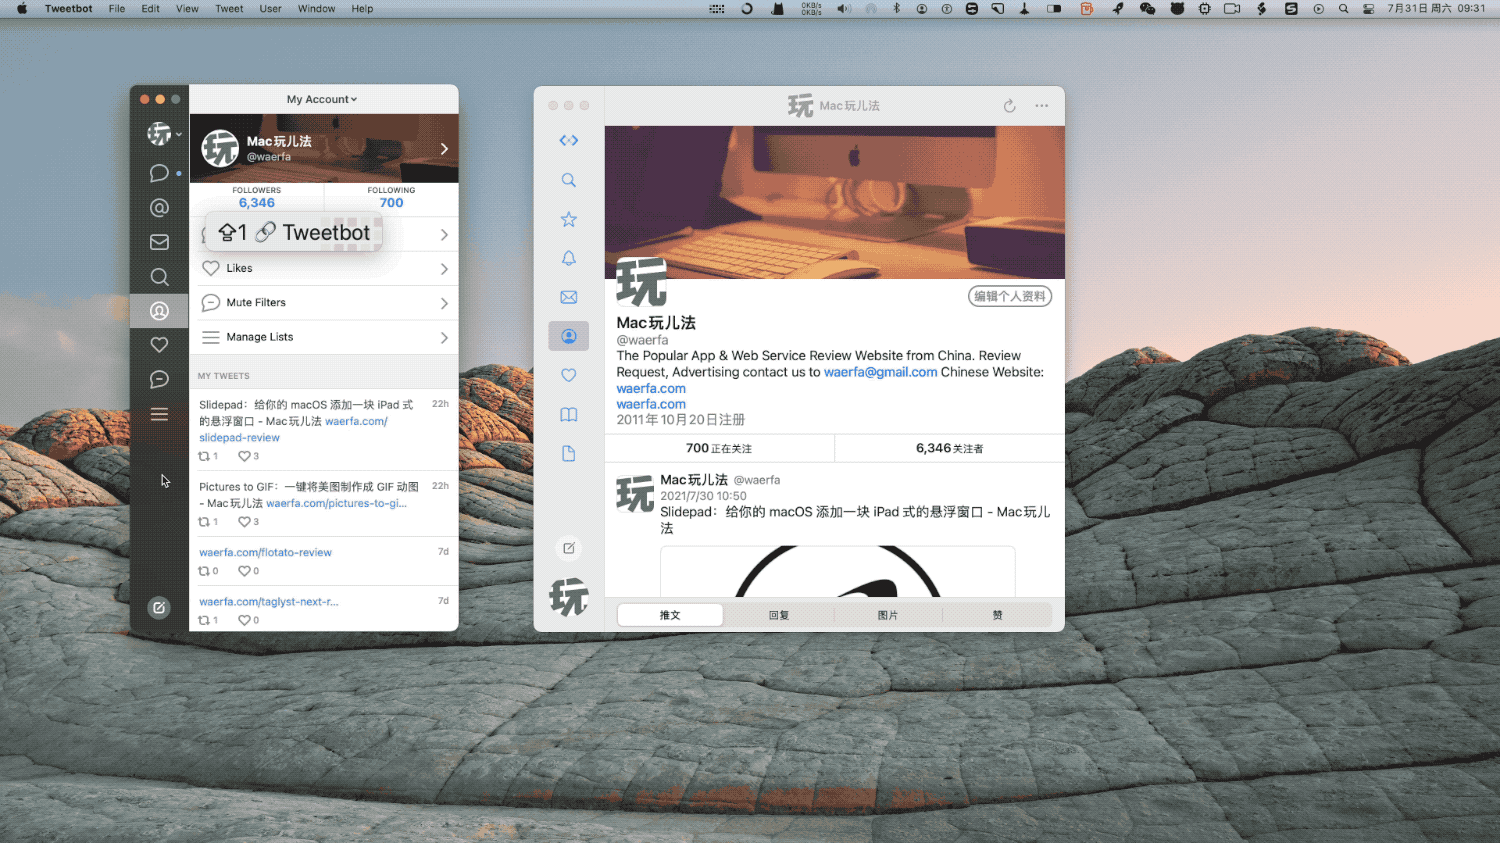This screenshot has height=843, width=1500.
Task: Open My Account dropdown in Tweetbot
Action: [322, 99]
